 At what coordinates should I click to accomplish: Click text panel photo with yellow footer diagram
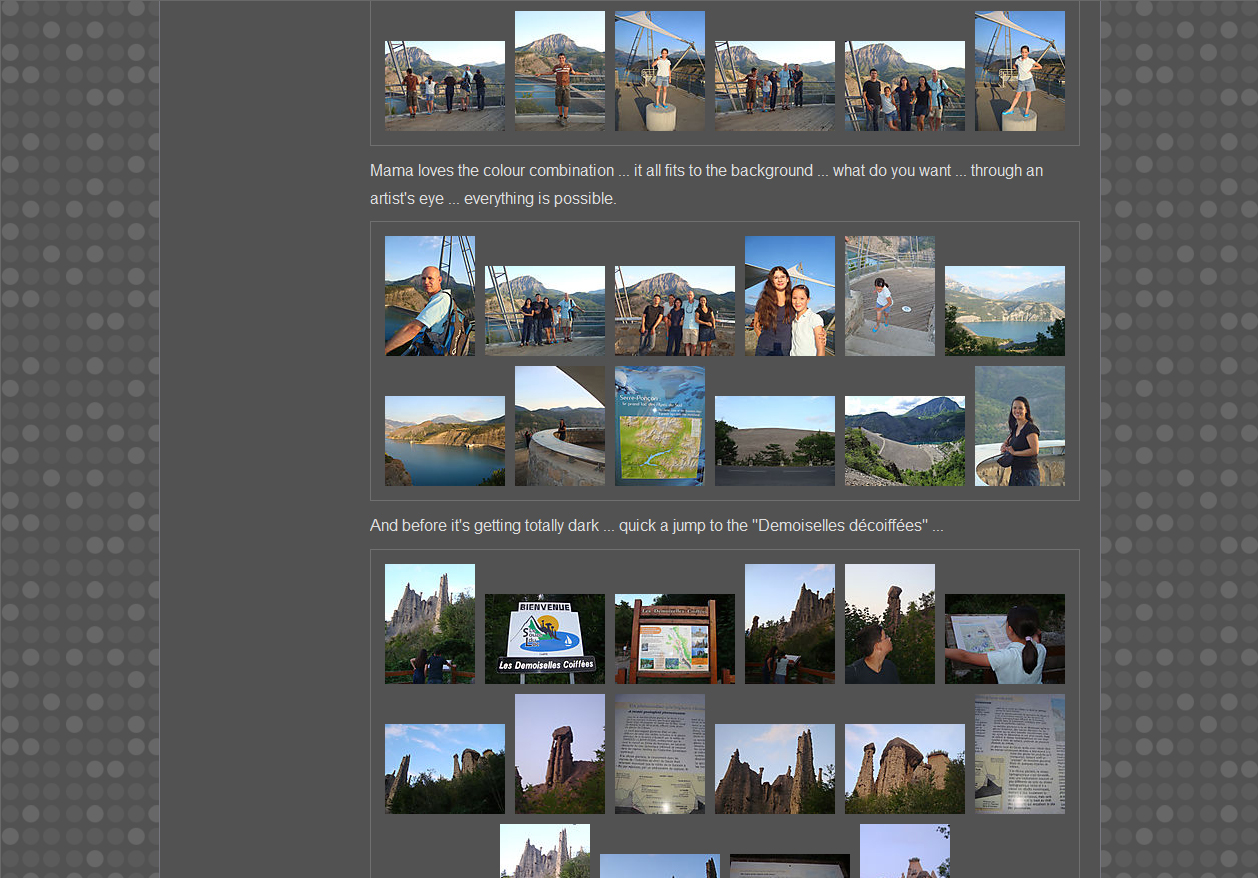[659, 754]
